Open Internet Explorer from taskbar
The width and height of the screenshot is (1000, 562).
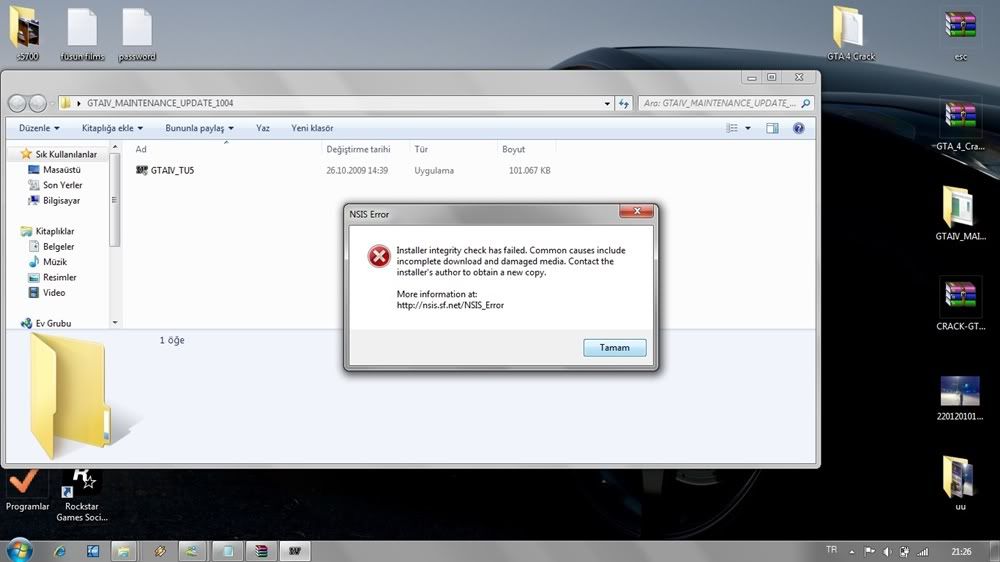(61, 551)
